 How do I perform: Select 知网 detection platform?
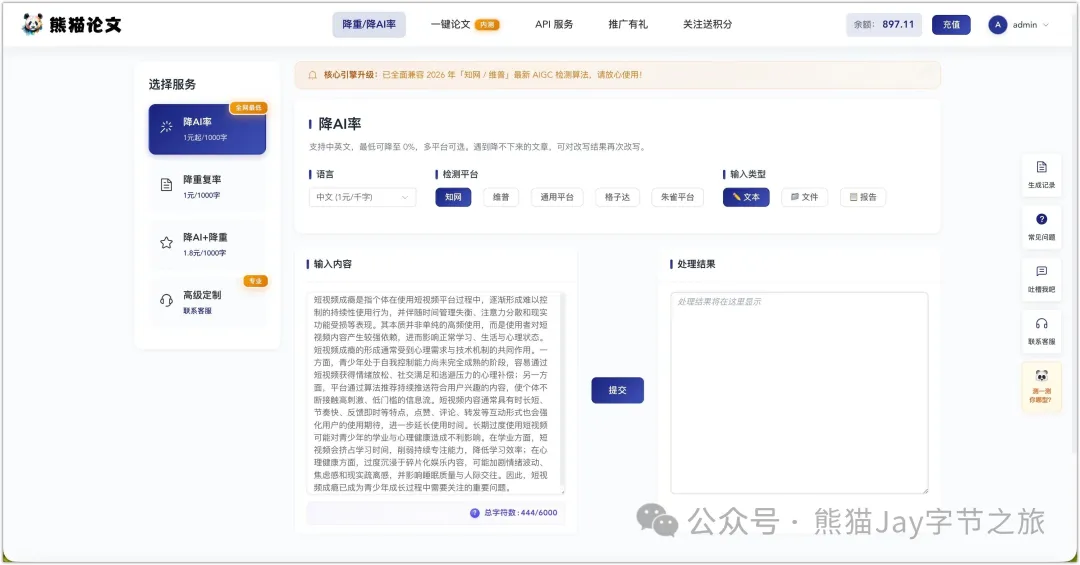453,197
